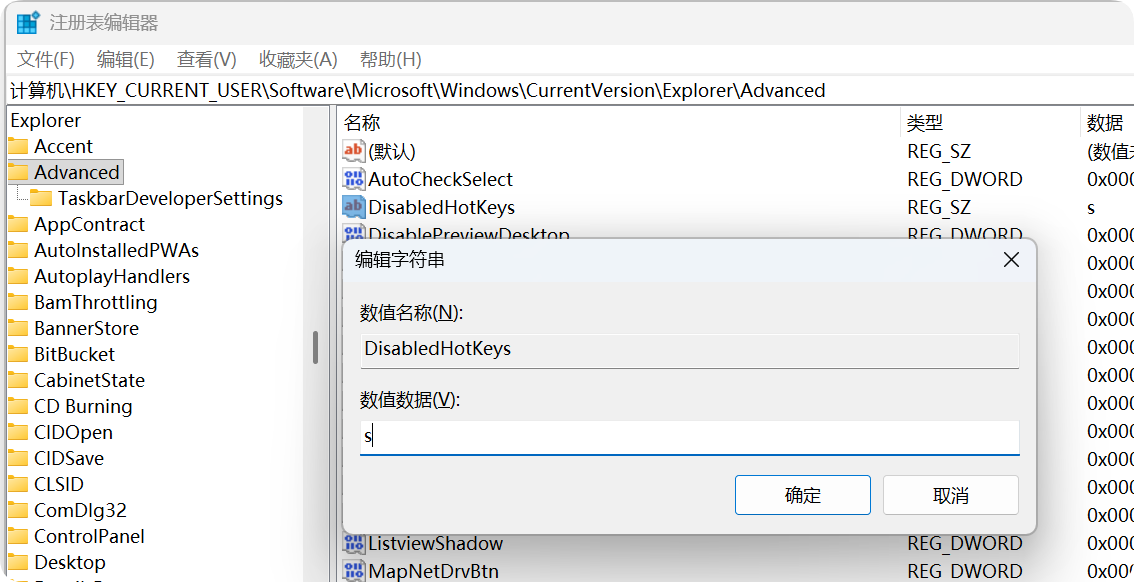Open the 收藏夹(A) menu
The width and height of the screenshot is (1134, 582).
[298, 59]
